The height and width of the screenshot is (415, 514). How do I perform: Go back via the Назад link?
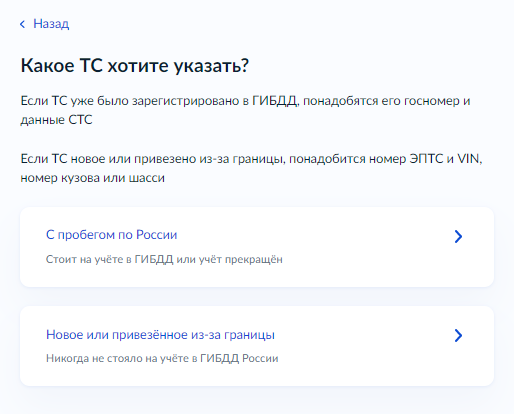coord(51,24)
